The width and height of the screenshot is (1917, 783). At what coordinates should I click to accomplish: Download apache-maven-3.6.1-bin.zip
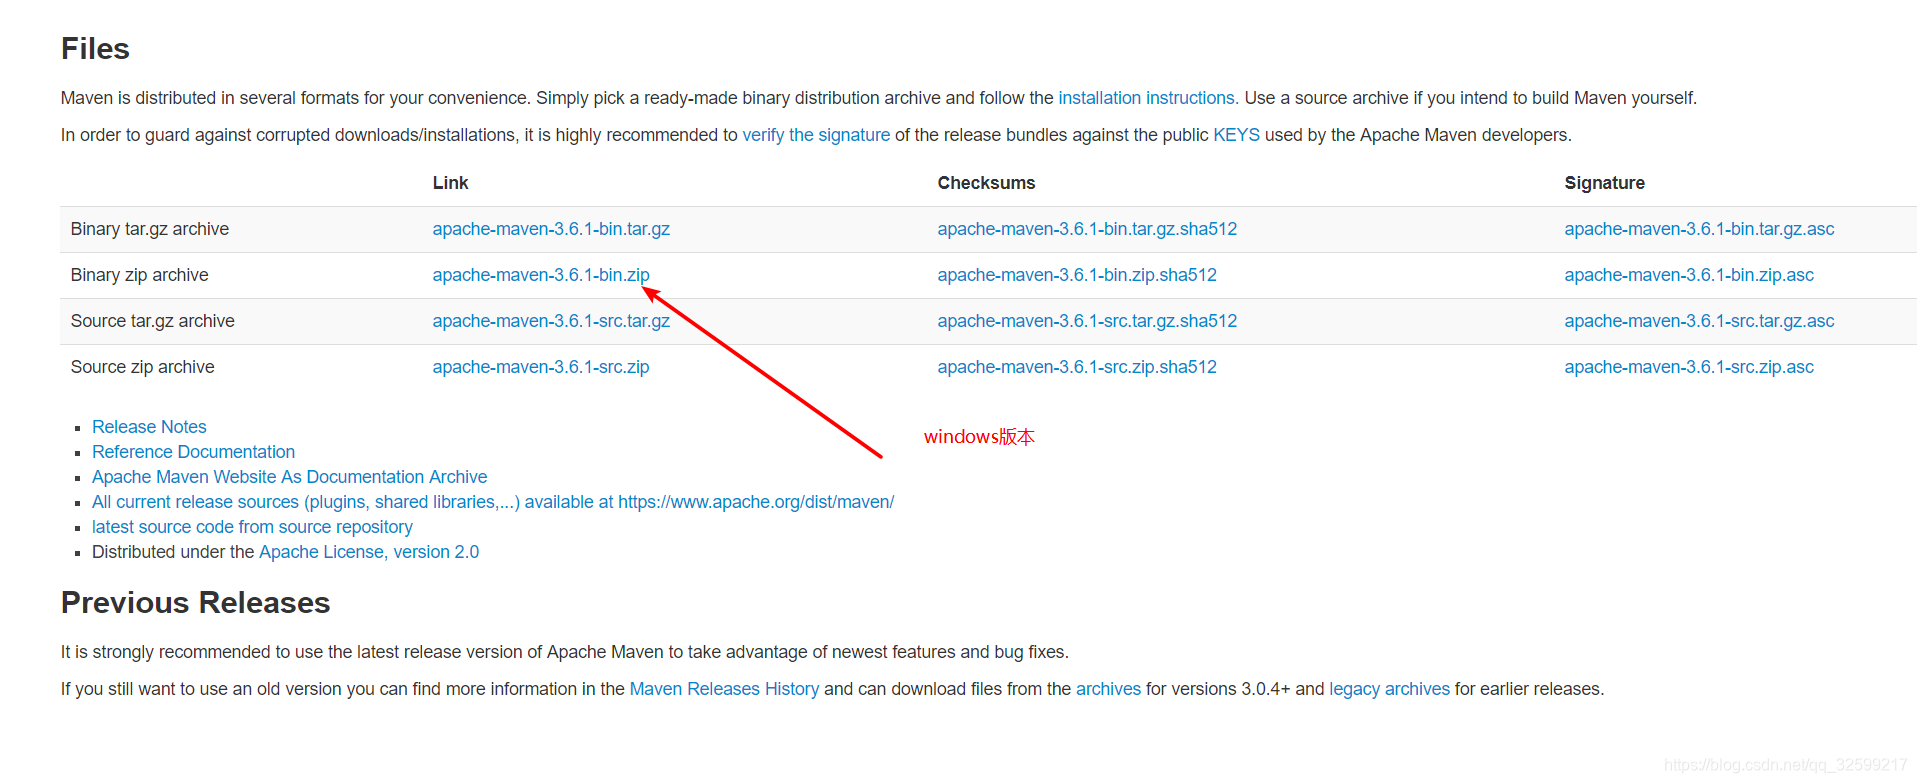(541, 275)
